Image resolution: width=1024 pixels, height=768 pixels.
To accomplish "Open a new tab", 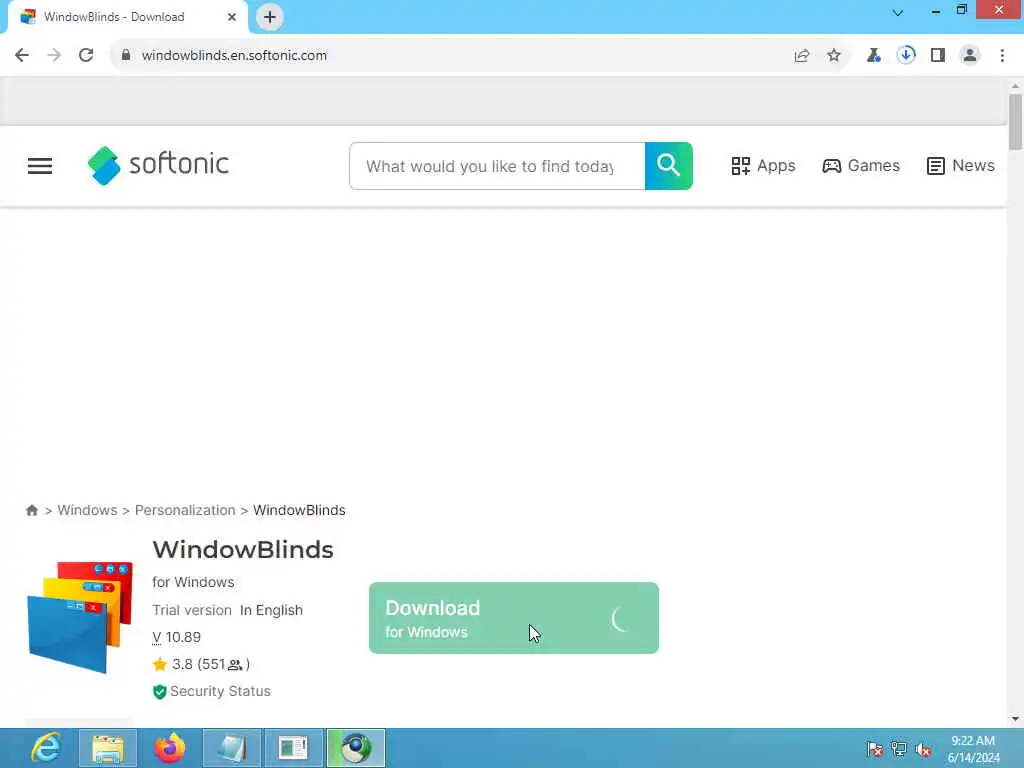I will point(270,17).
